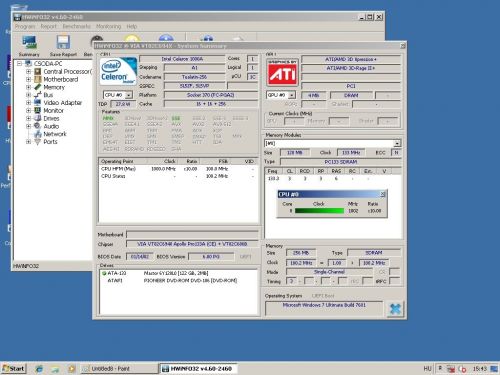Image resolution: width=500 pixels, height=375 pixels.
Task: Click the PC133 SDRAM type field
Action: pyautogui.click(x=341, y=162)
